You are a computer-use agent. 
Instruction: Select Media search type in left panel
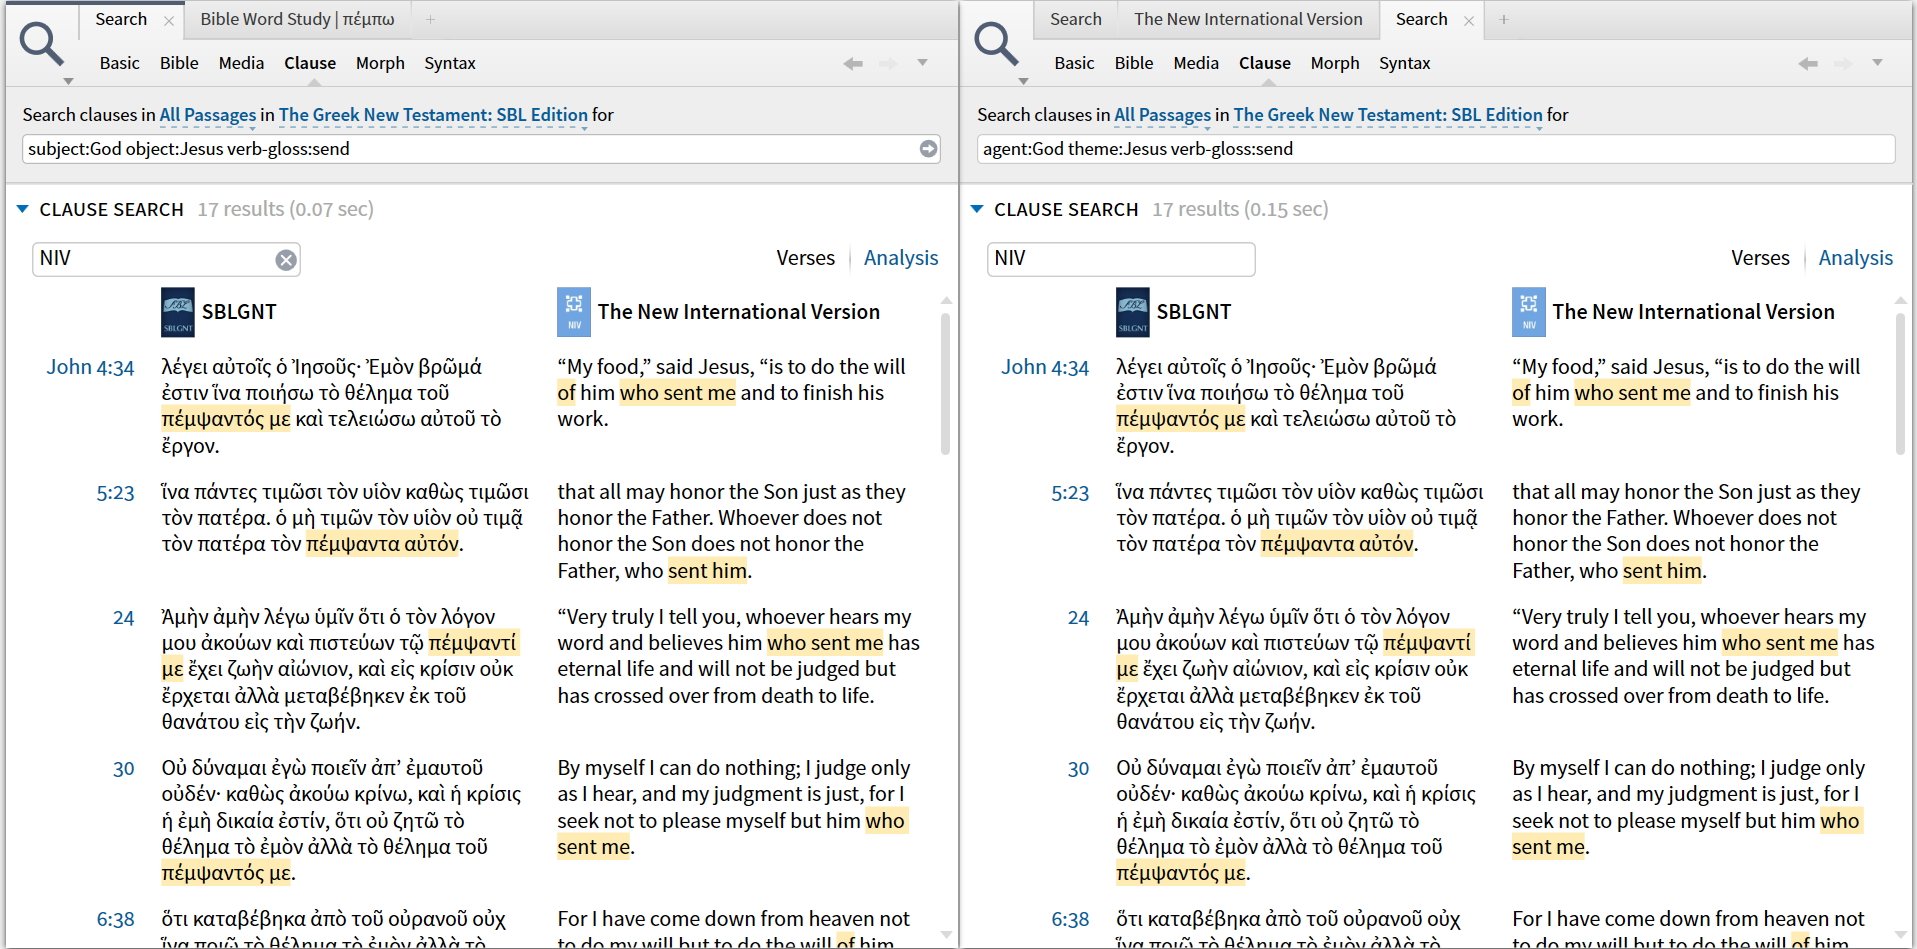click(241, 63)
